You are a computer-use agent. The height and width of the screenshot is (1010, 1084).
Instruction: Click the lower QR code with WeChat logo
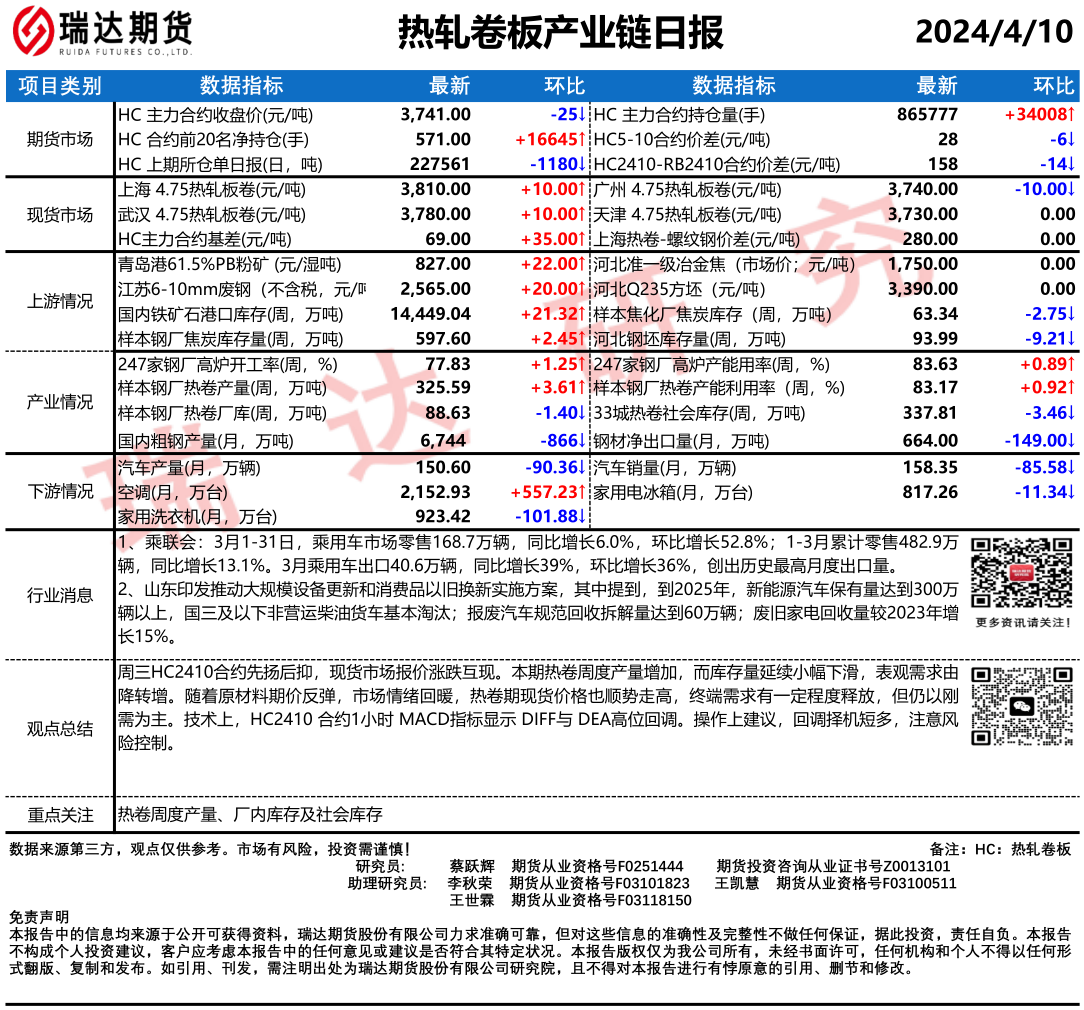click(1021, 706)
